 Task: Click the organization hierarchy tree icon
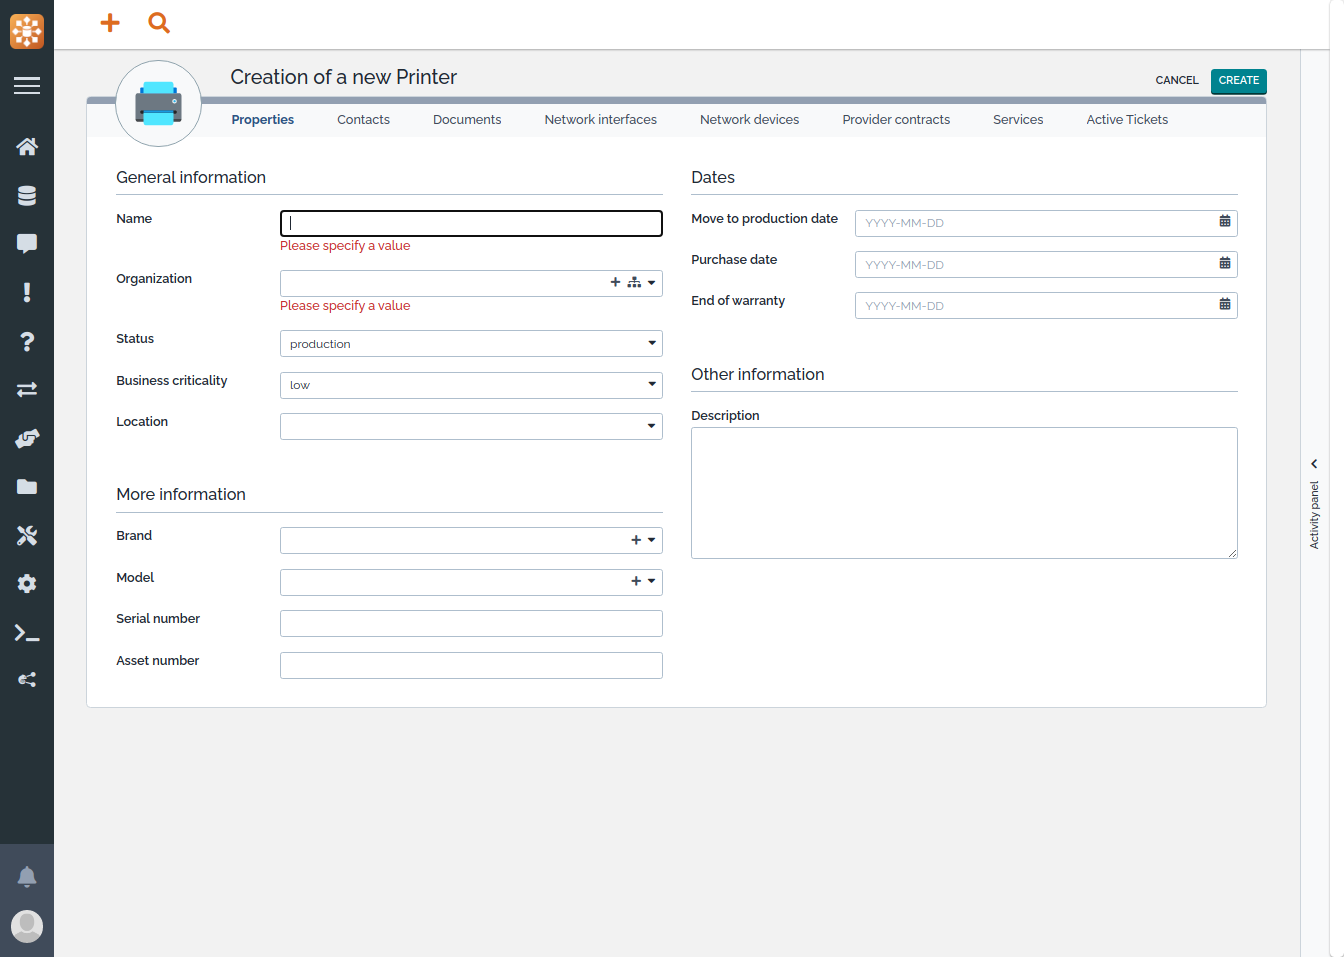[634, 283]
